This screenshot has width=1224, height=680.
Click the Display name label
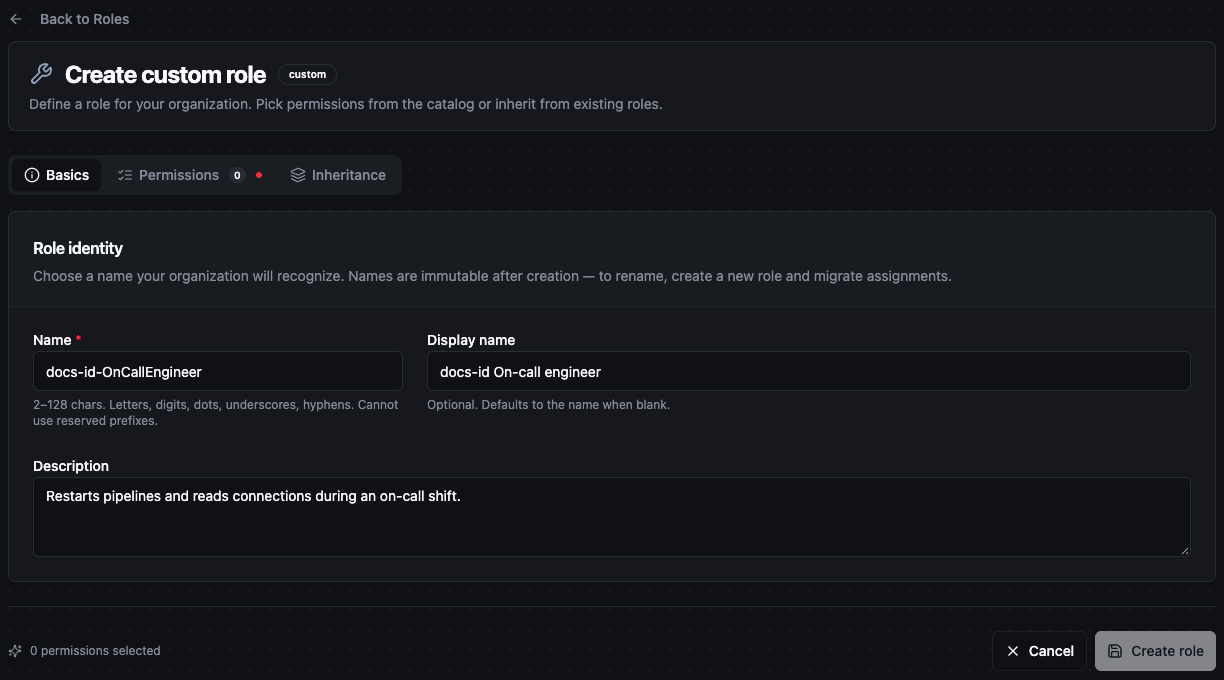pos(471,340)
